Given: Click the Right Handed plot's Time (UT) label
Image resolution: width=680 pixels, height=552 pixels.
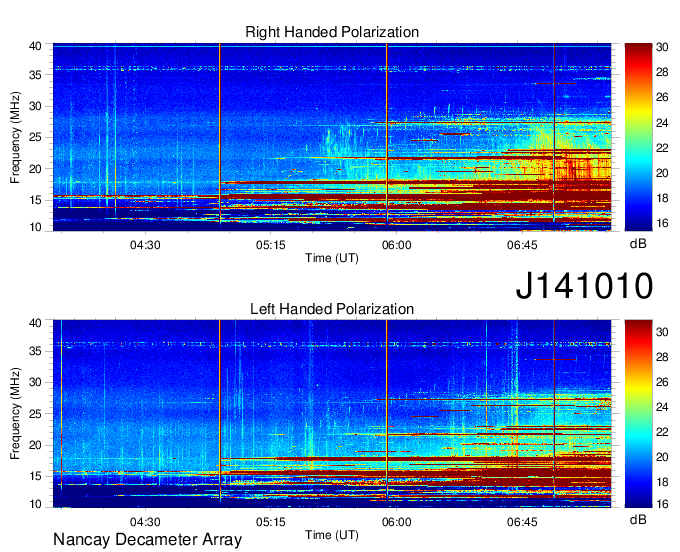Looking at the screenshot, I should click(x=332, y=258).
